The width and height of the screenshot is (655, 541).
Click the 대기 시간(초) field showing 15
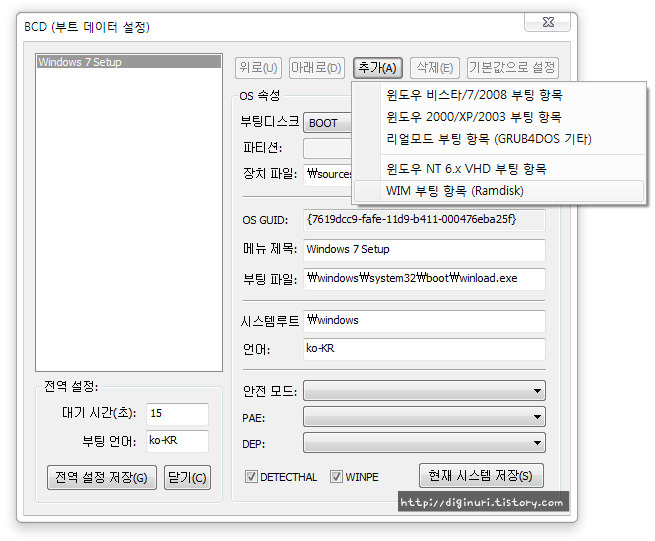[177, 414]
